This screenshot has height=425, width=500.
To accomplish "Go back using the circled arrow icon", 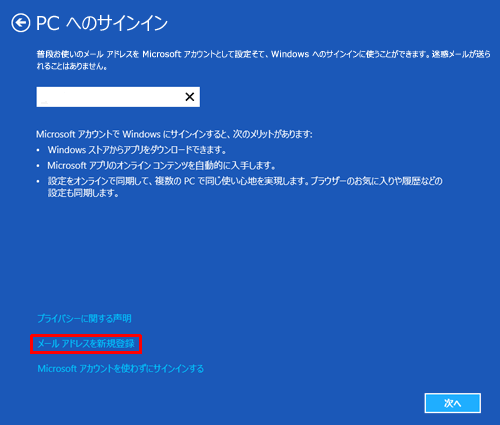I will click(21, 23).
